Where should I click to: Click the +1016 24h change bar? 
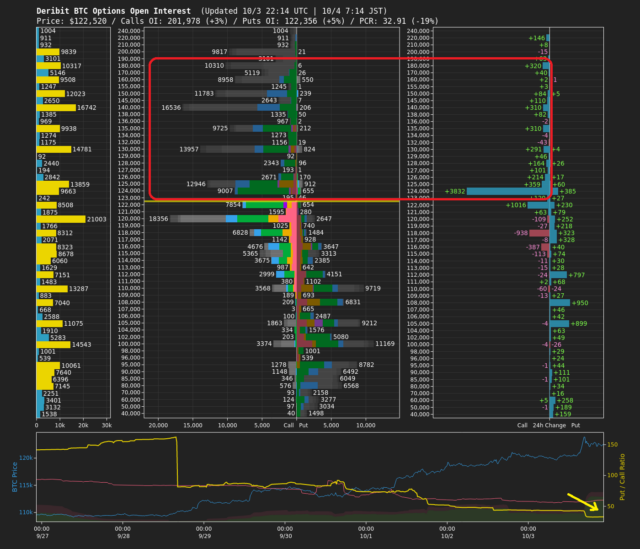(538, 204)
